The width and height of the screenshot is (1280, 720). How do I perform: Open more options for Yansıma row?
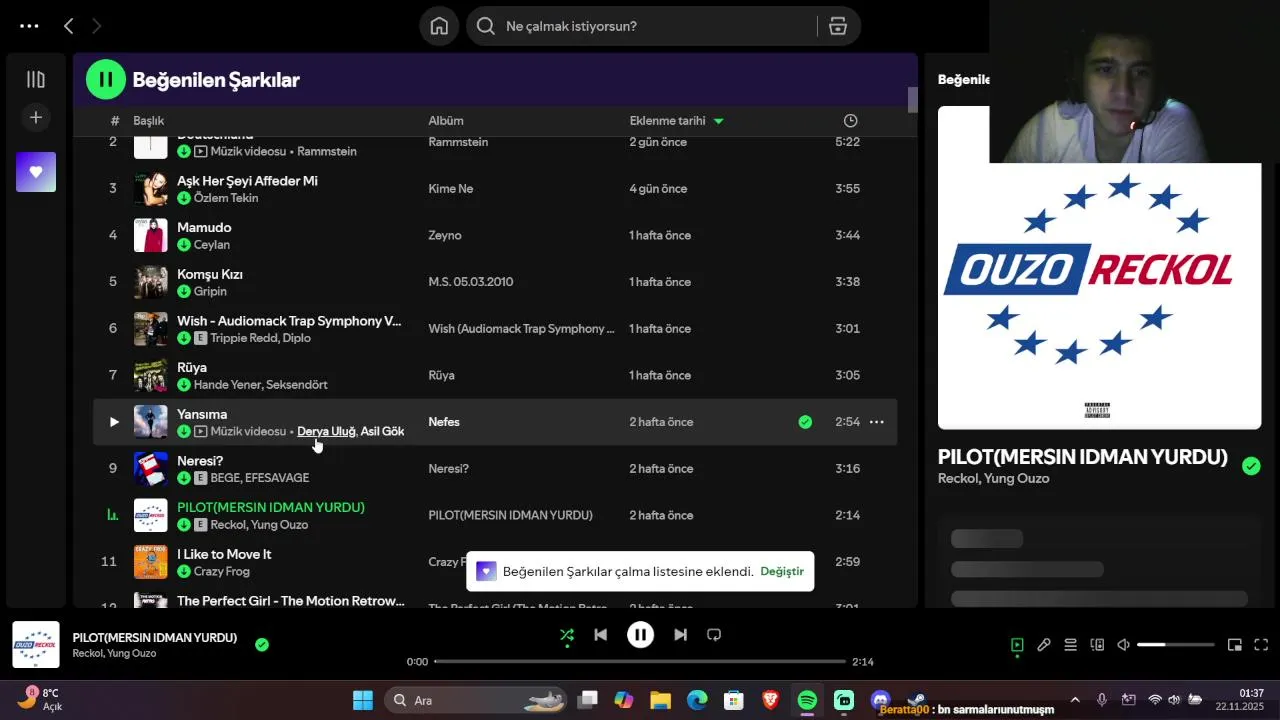click(876, 422)
